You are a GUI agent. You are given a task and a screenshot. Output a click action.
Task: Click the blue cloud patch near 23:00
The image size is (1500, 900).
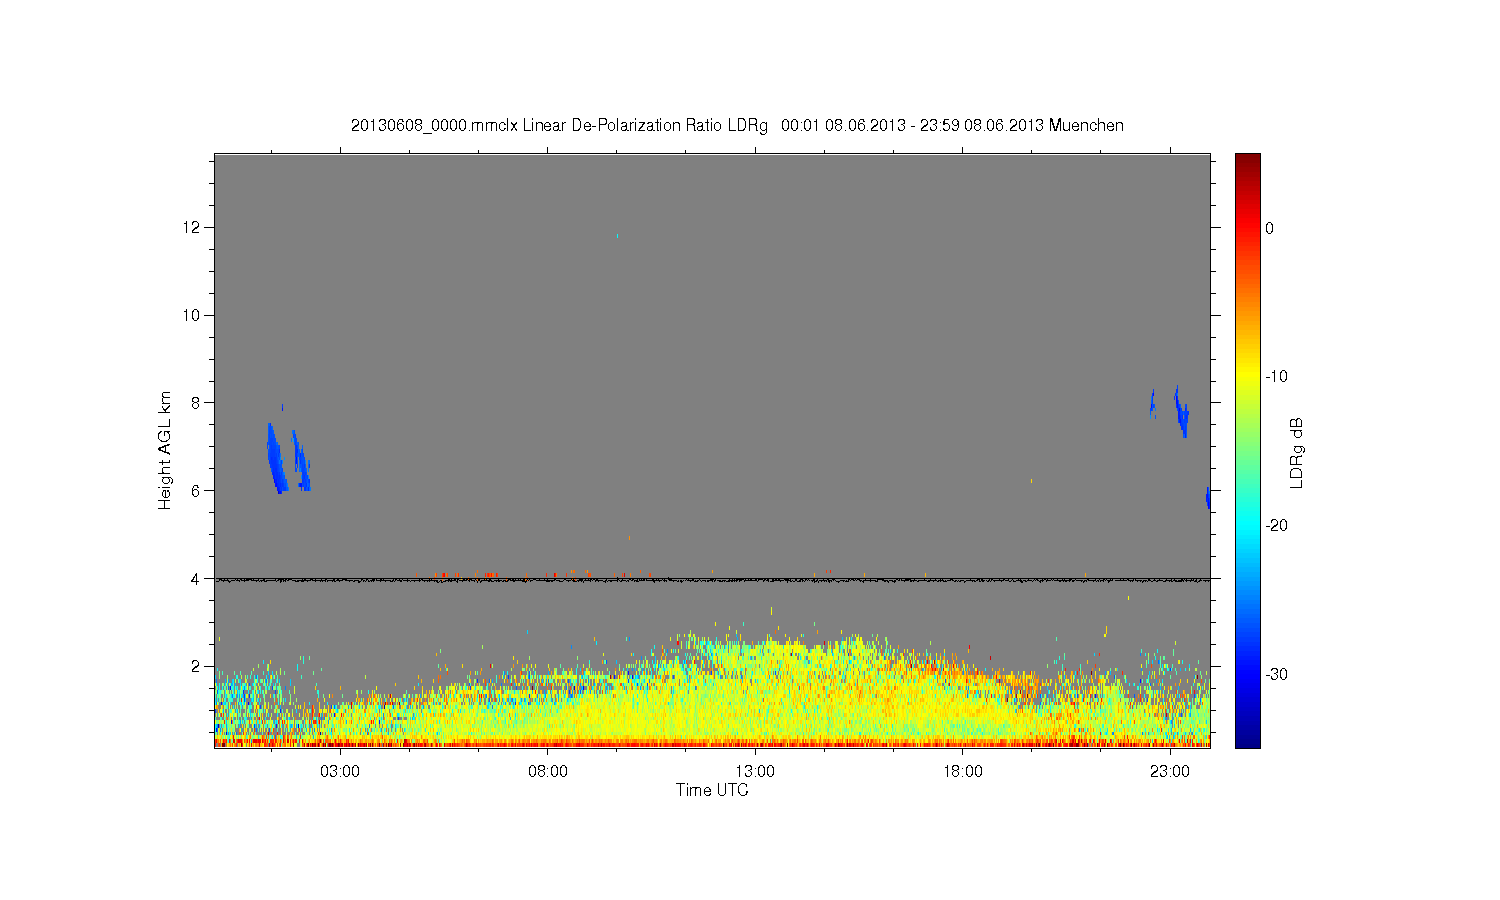(1181, 412)
